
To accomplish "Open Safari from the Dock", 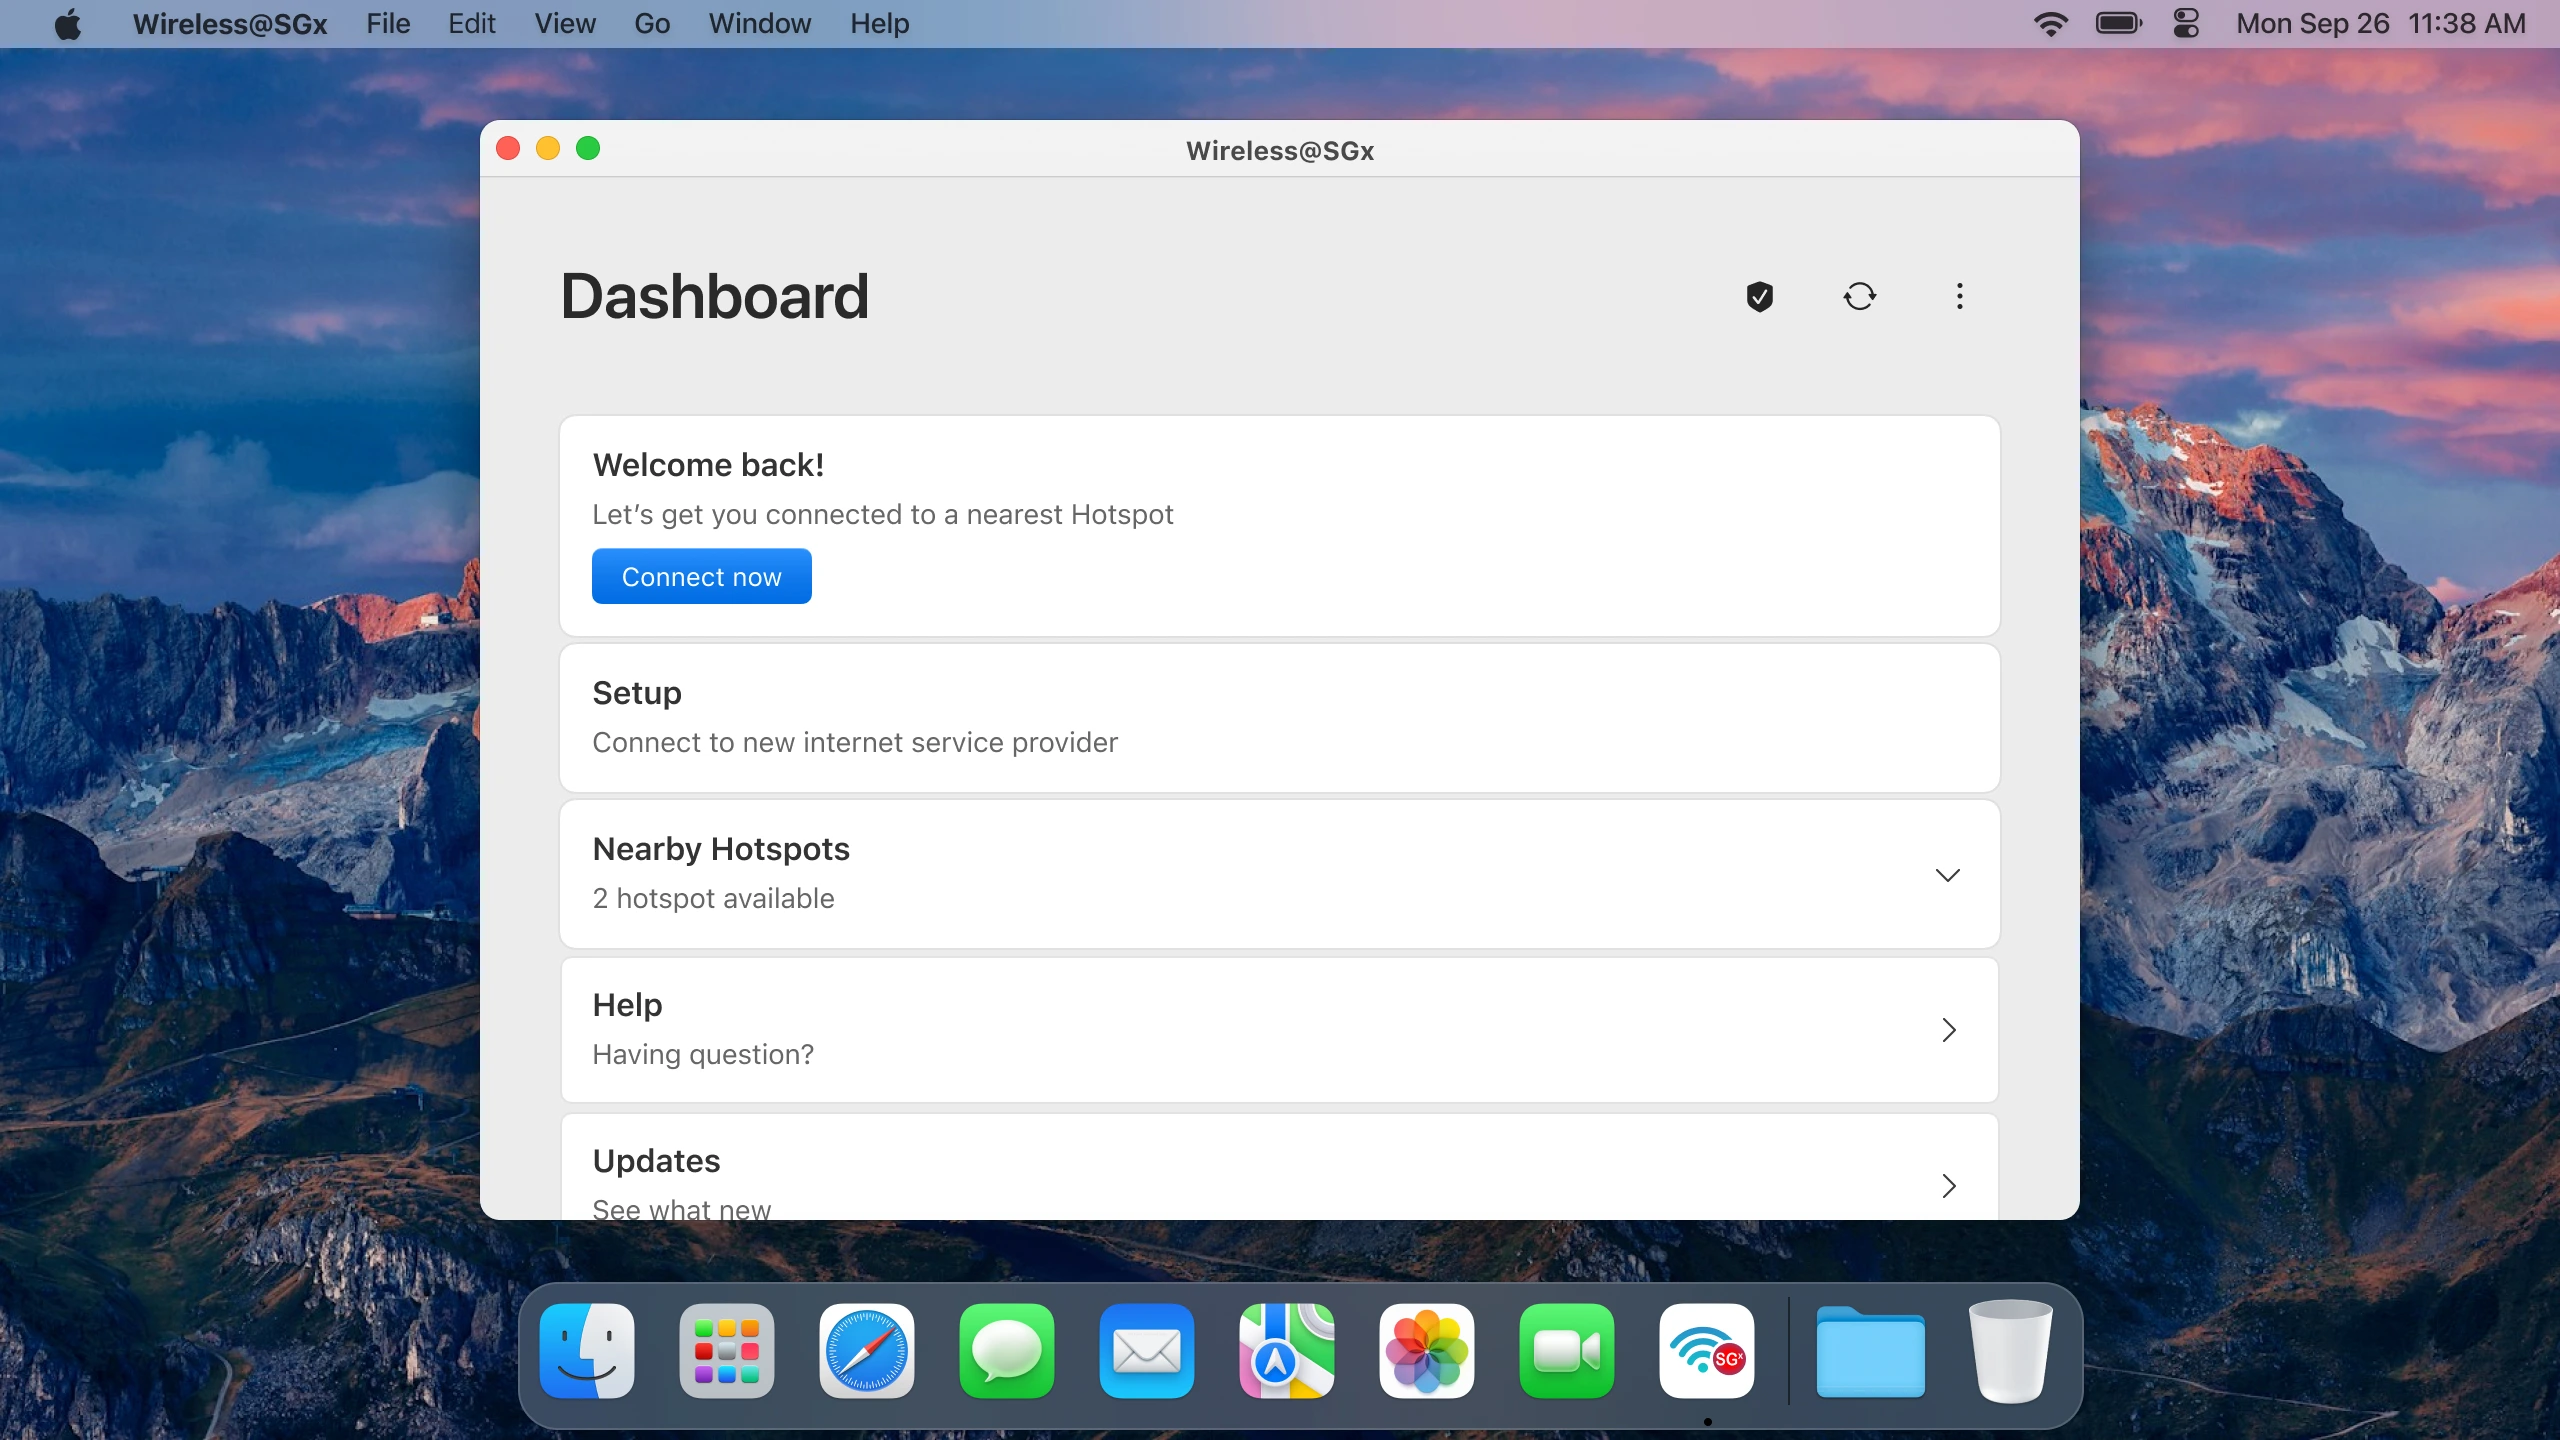I will [x=866, y=1351].
